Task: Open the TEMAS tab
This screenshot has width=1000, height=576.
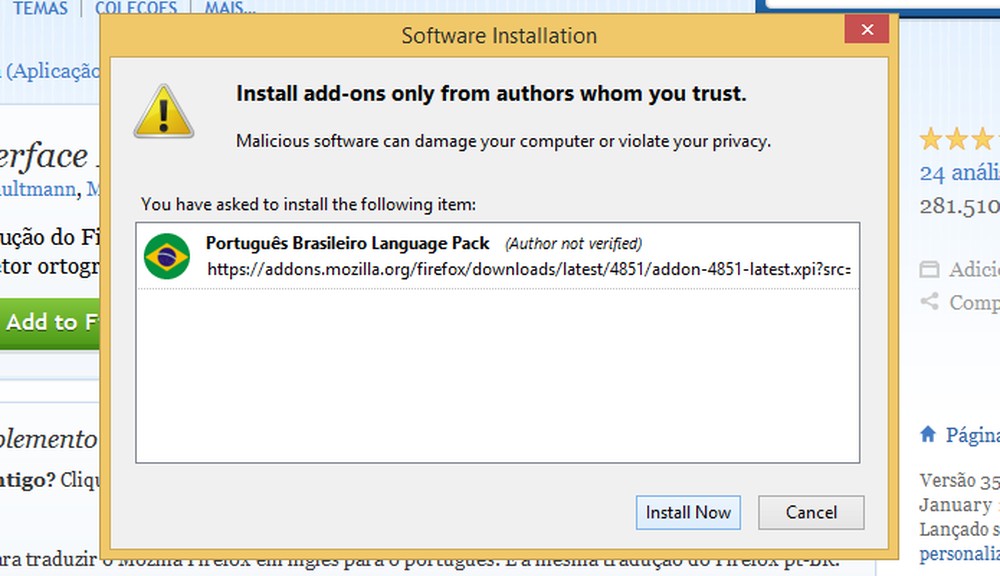Action: click(40, 9)
